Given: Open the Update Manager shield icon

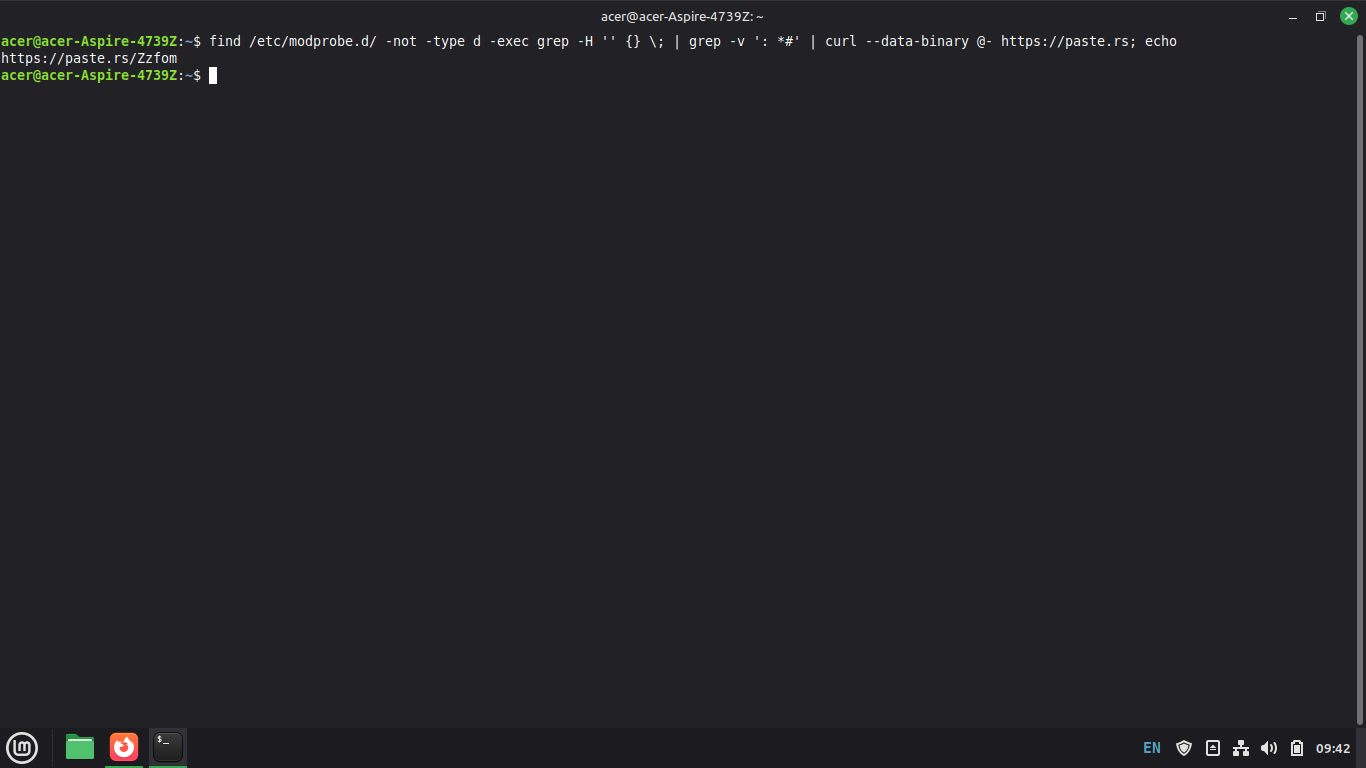Looking at the screenshot, I should point(1184,748).
